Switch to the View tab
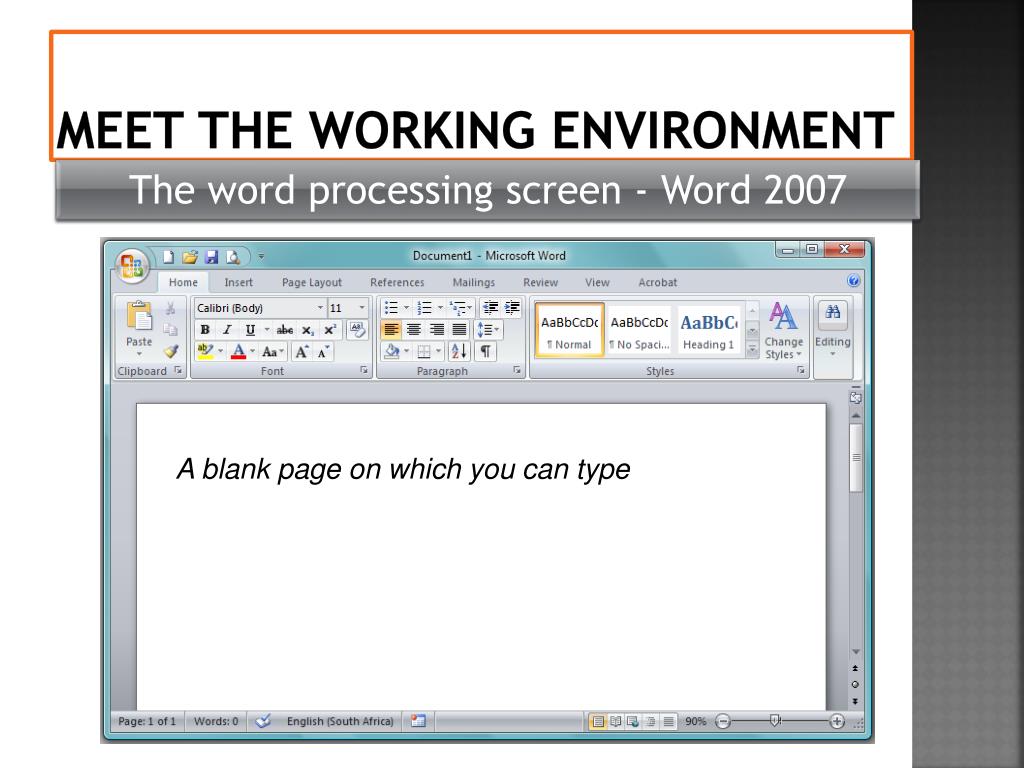Image resolution: width=1024 pixels, height=768 pixels. (x=597, y=282)
